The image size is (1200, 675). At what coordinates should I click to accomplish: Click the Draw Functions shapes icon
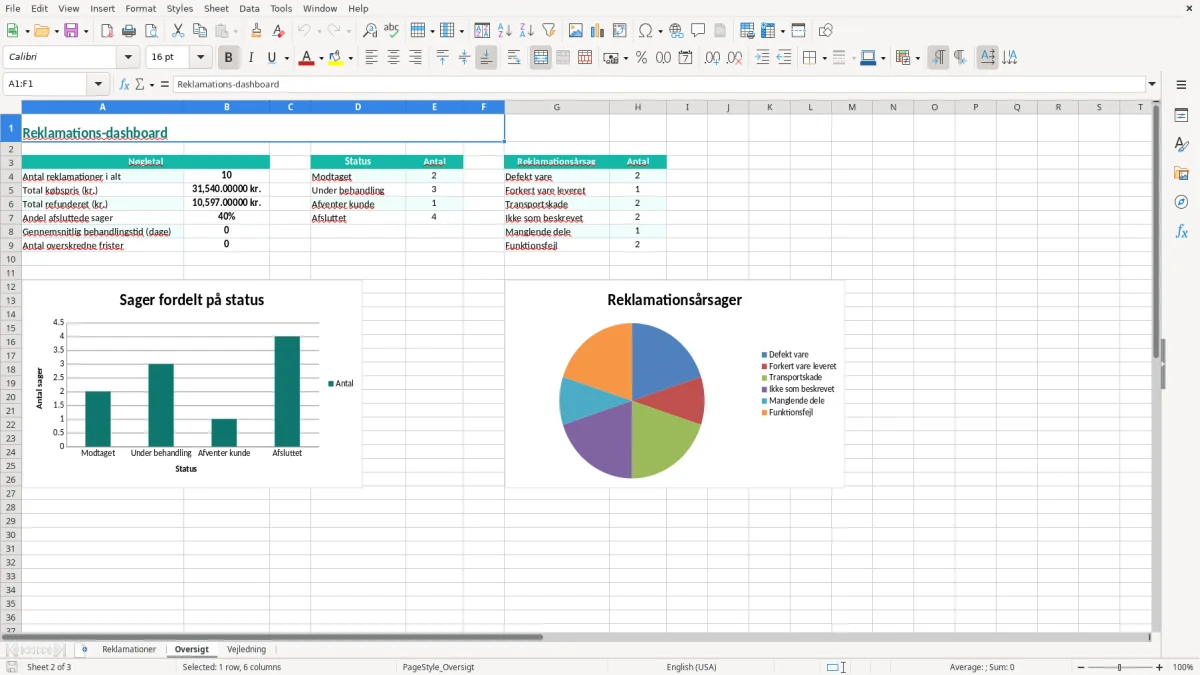pos(826,31)
